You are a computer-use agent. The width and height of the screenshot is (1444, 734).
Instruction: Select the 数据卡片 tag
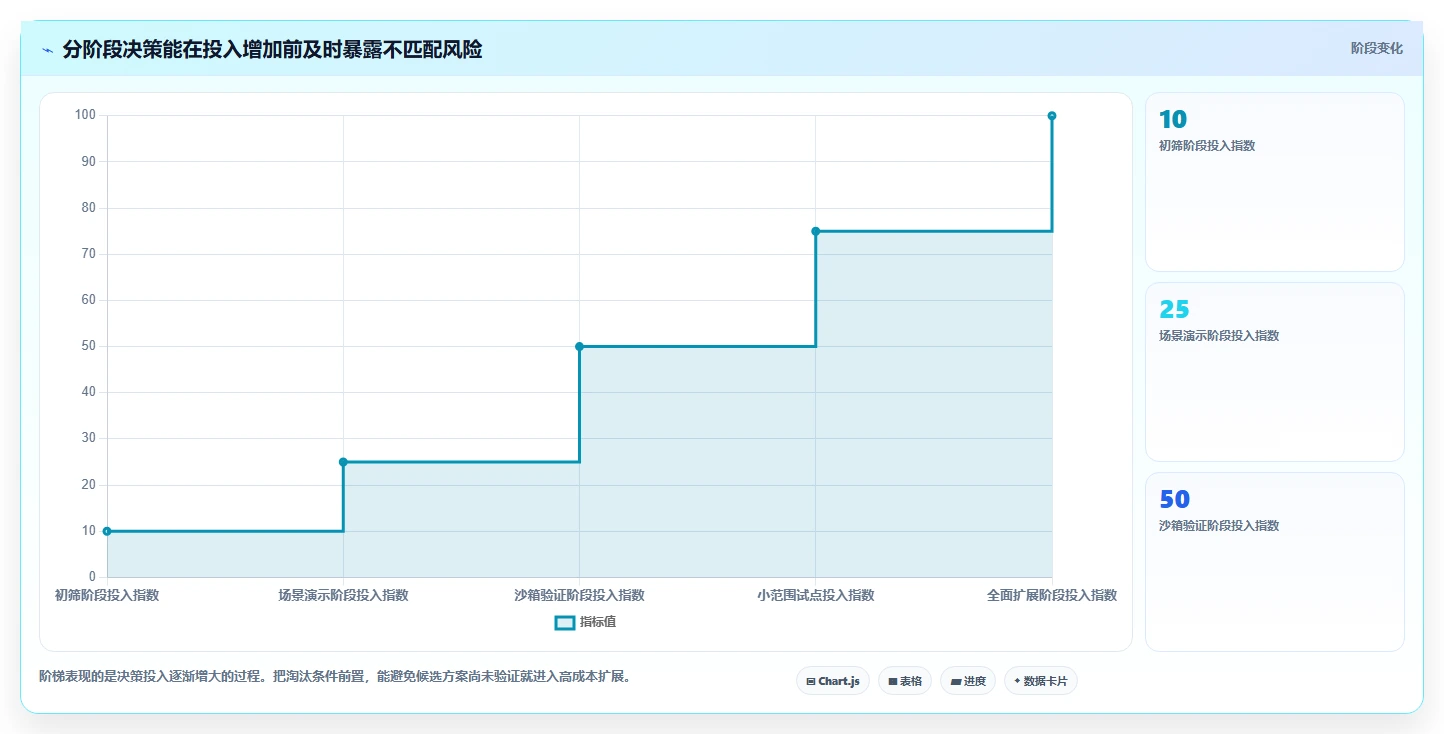pyautogui.click(x=1041, y=681)
